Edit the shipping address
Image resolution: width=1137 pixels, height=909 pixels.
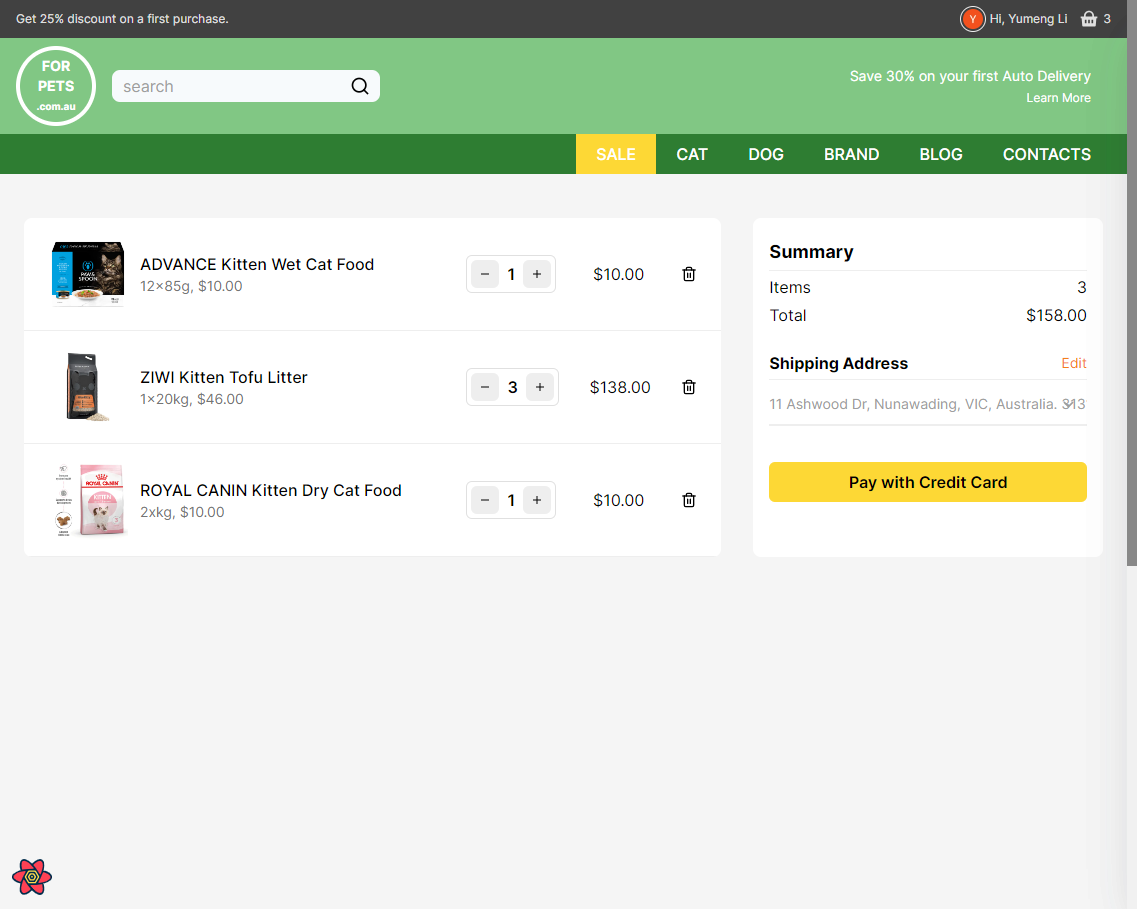point(1073,363)
